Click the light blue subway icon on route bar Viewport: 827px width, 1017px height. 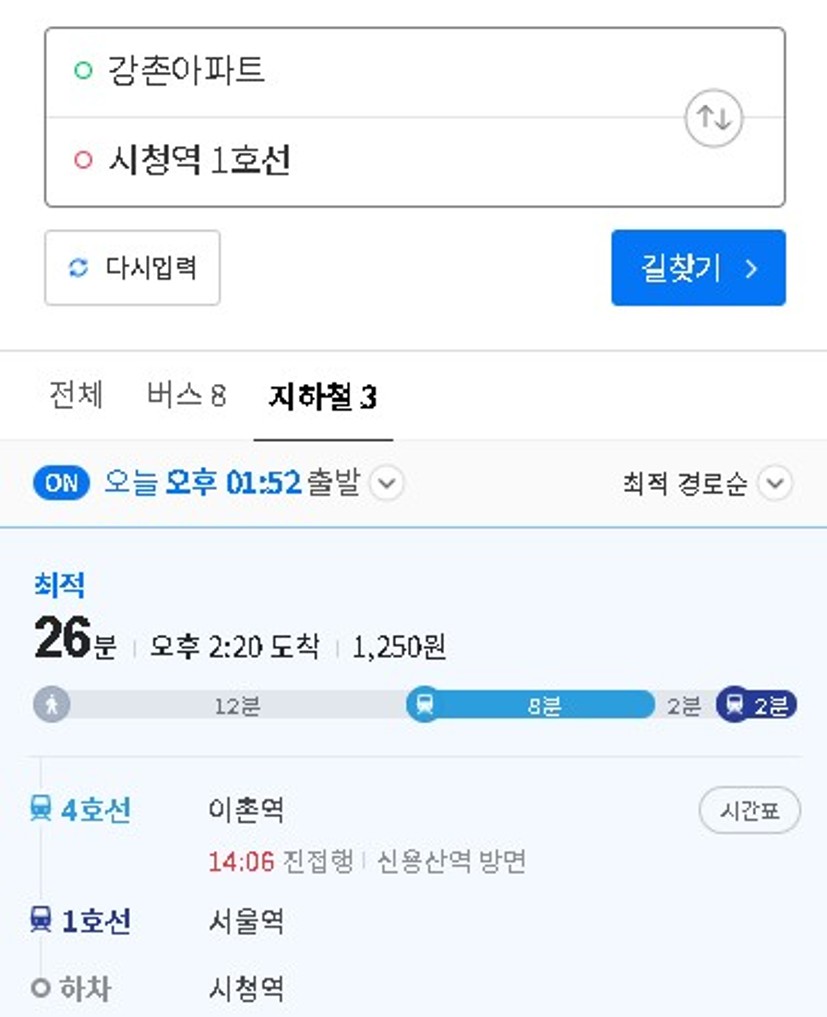point(424,704)
